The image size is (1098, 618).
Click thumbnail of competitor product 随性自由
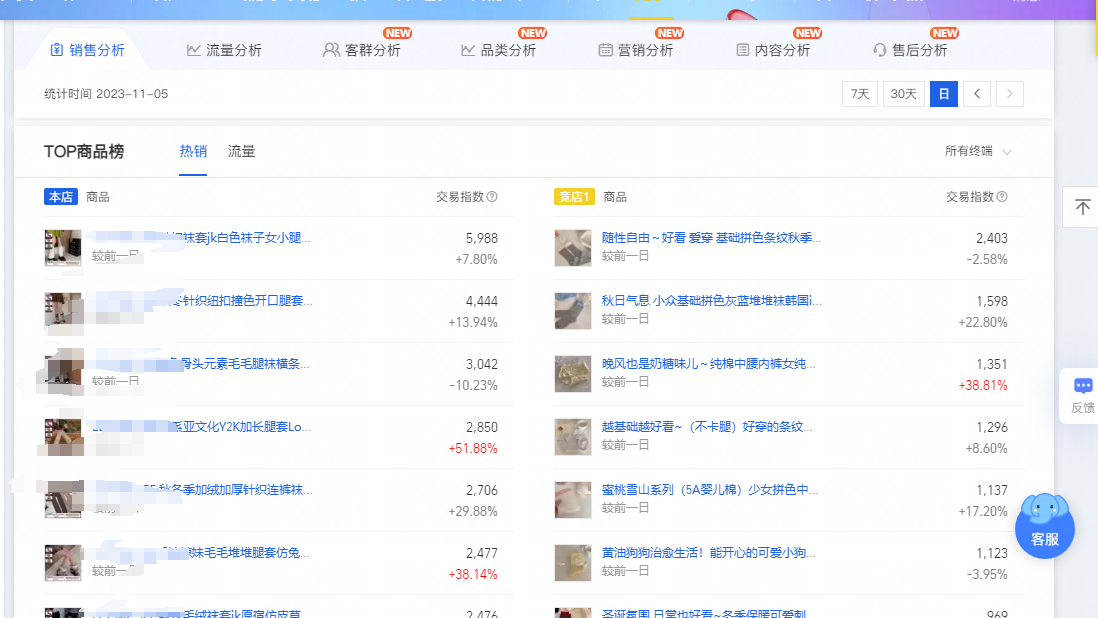(x=573, y=248)
